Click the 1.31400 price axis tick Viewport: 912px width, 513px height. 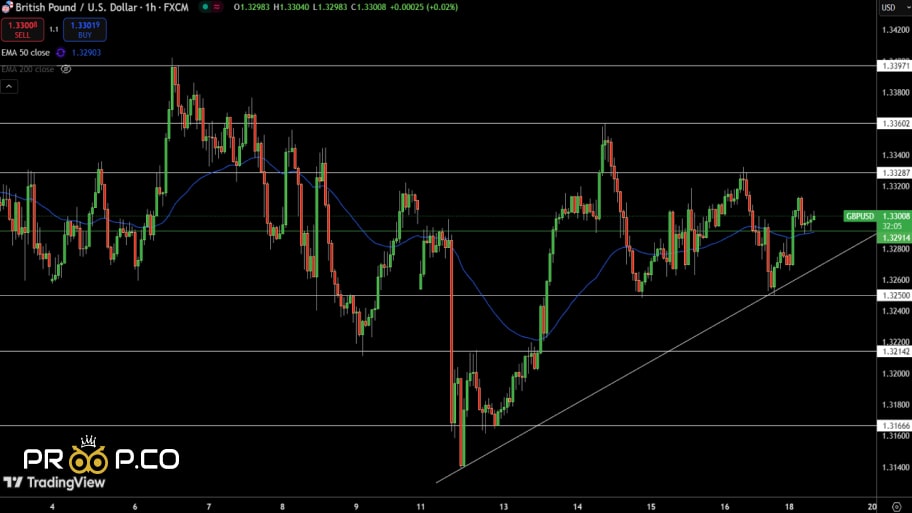pyautogui.click(x=896, y=467)
